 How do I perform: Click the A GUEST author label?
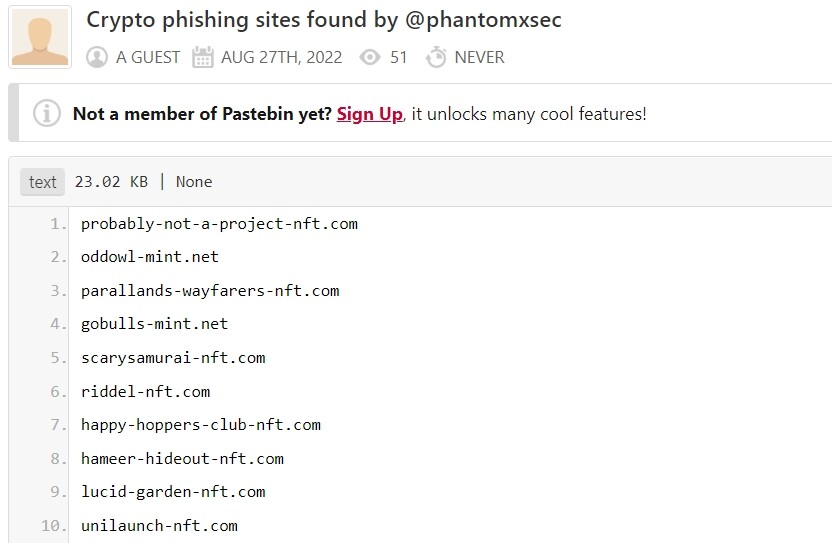coord(148,58)
